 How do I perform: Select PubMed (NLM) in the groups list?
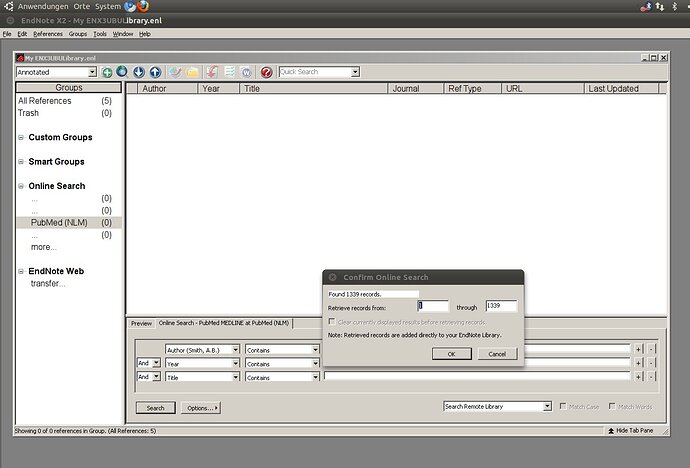click(x=69, y=223)
